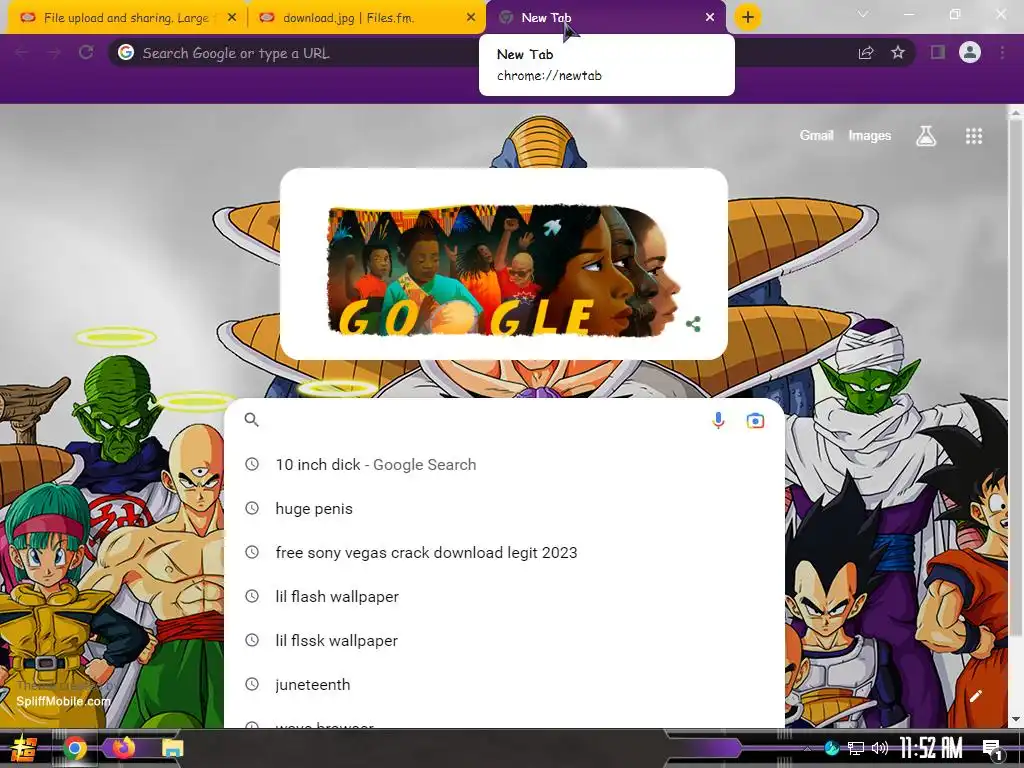Click the Juneteenth Google doodle

pyautogui.click(x=503, y=270)
